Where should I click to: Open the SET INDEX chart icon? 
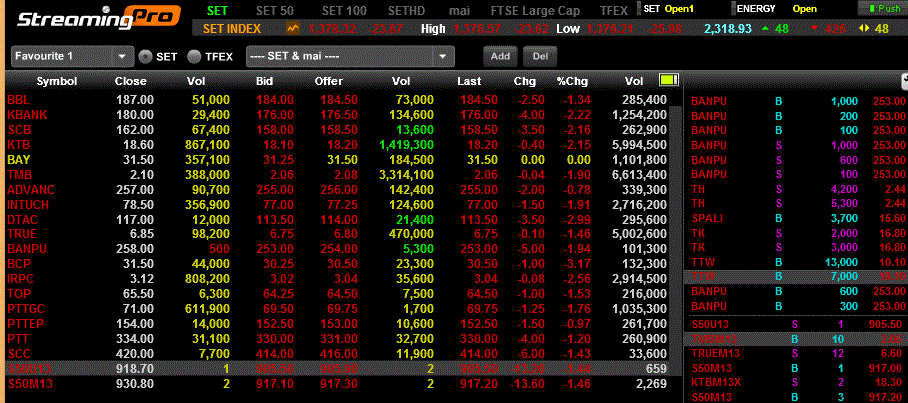(293, 28)
